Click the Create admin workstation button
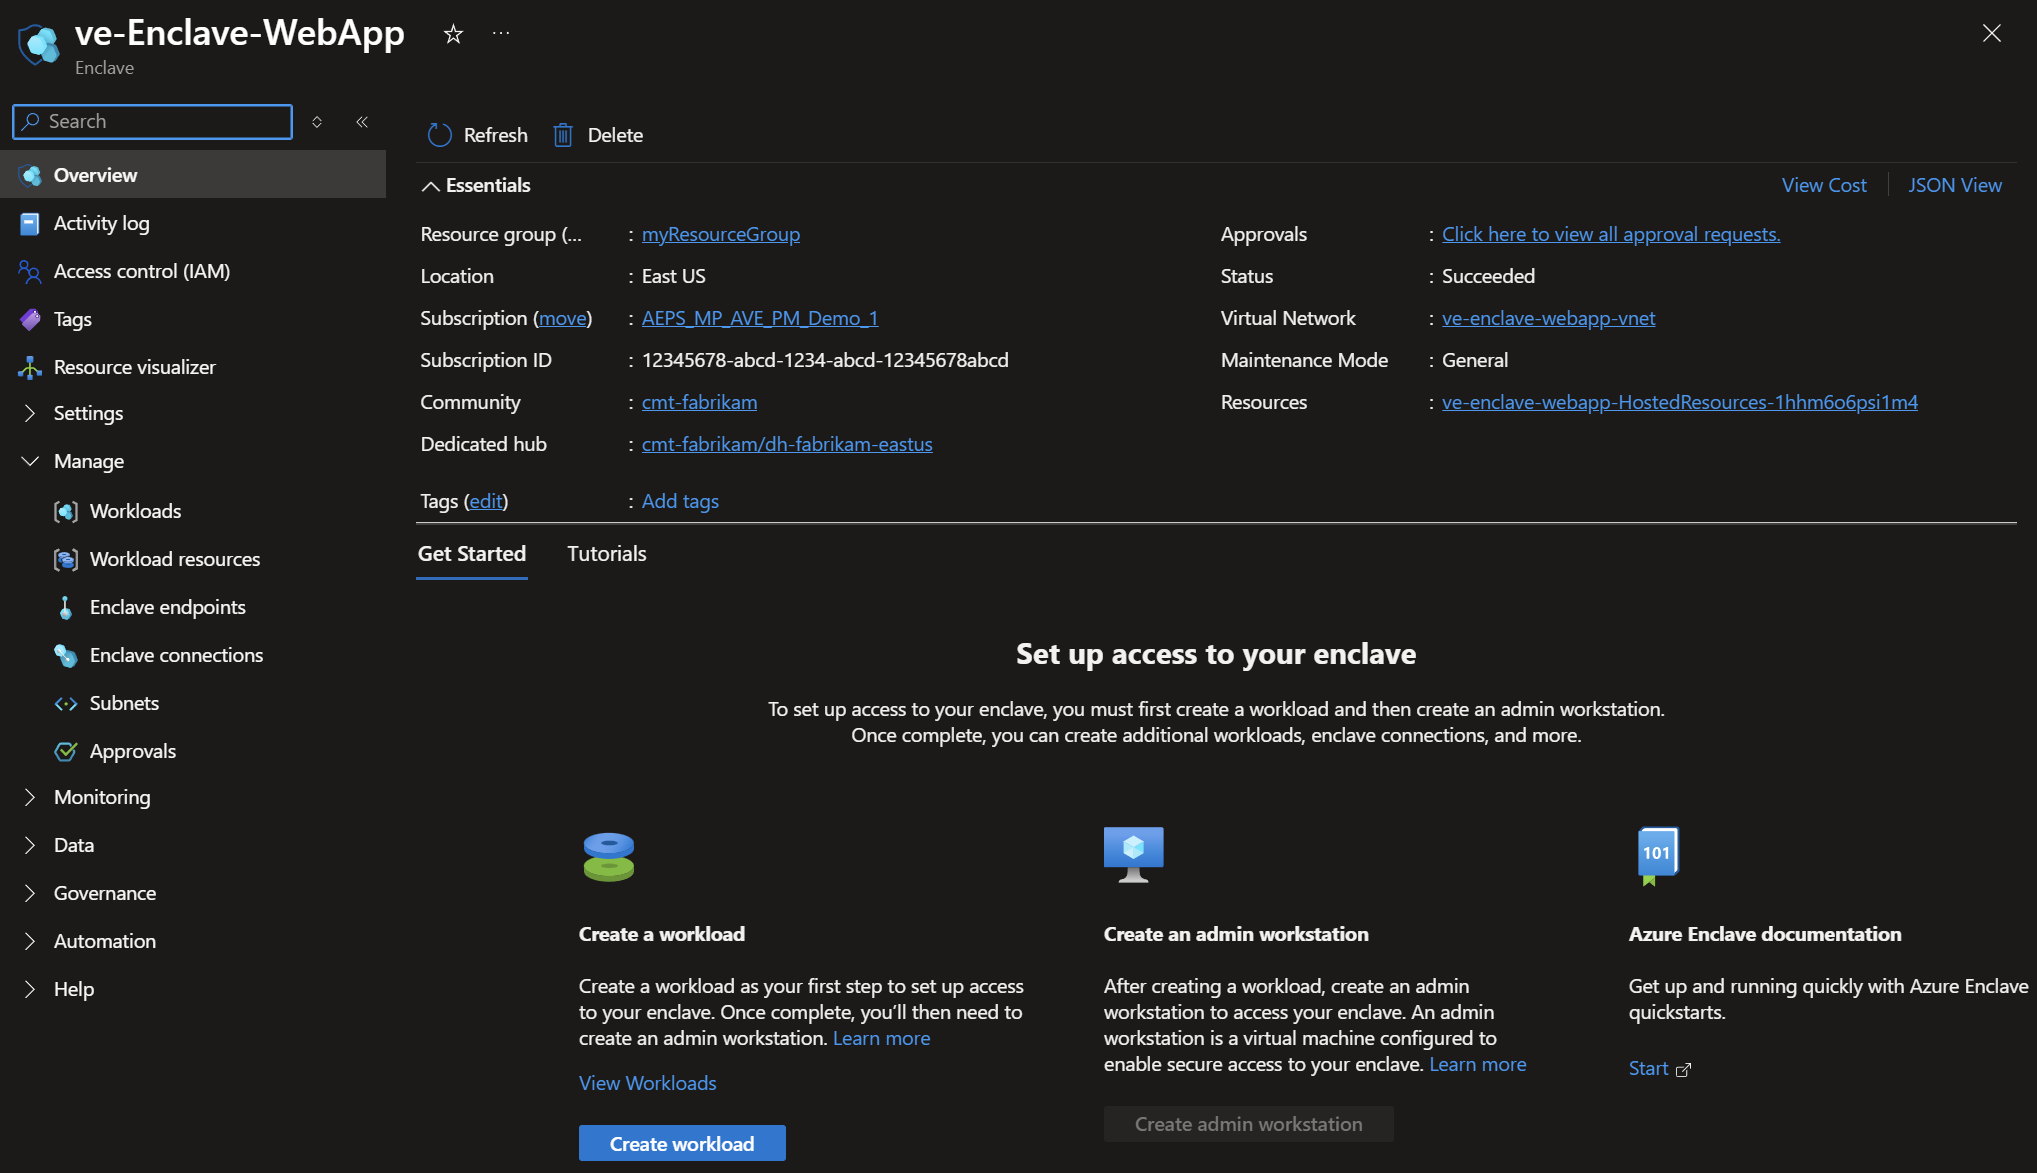The image size is (2037, 1173). pyautogui.click(x=1248, y=1124)
